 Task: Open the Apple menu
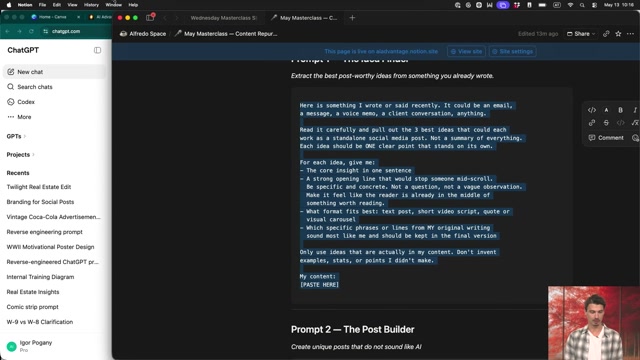click(x=9, y=5)
